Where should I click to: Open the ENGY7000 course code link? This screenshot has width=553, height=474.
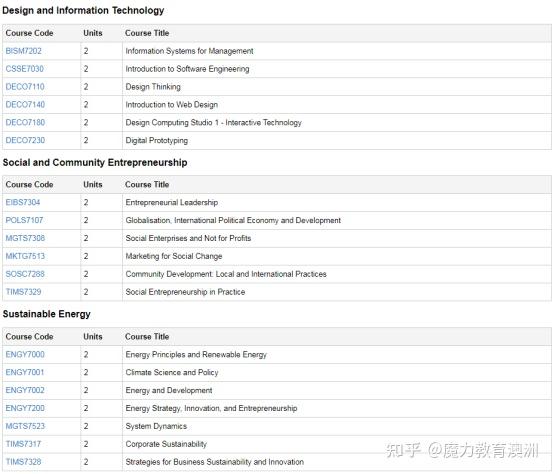click(x=25, y=354)
